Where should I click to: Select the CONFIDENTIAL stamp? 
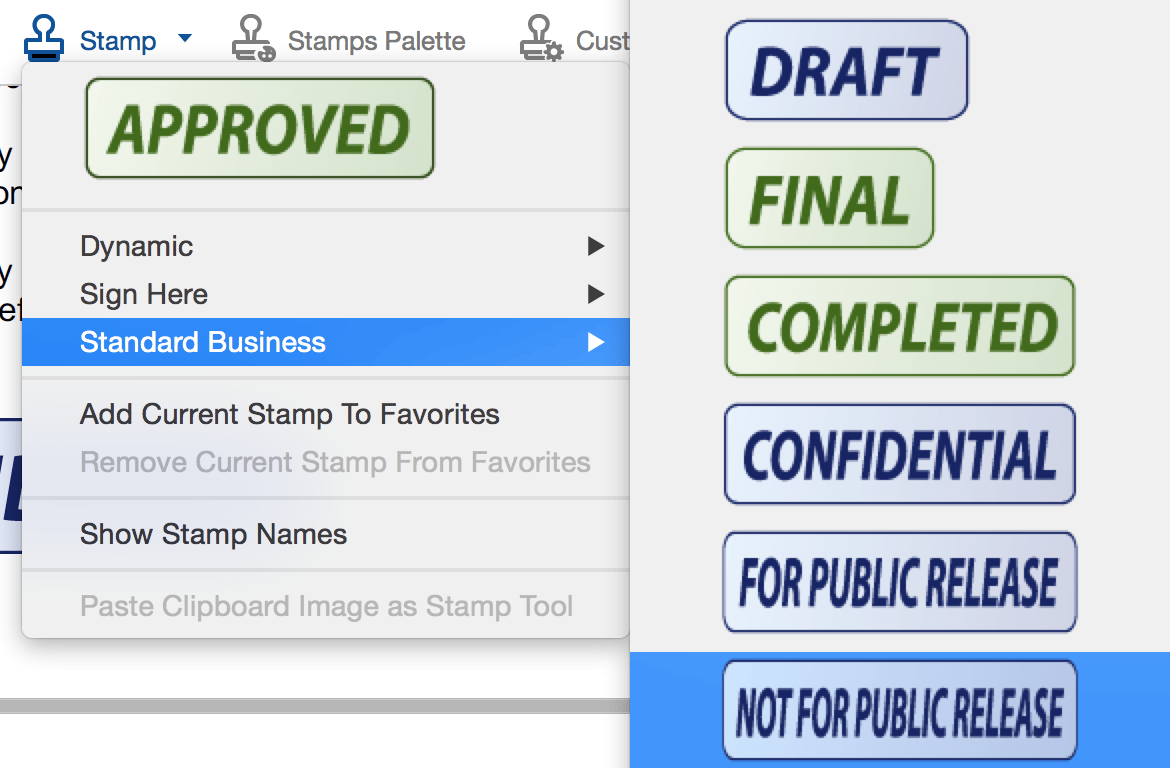click(x=899, y=454)
